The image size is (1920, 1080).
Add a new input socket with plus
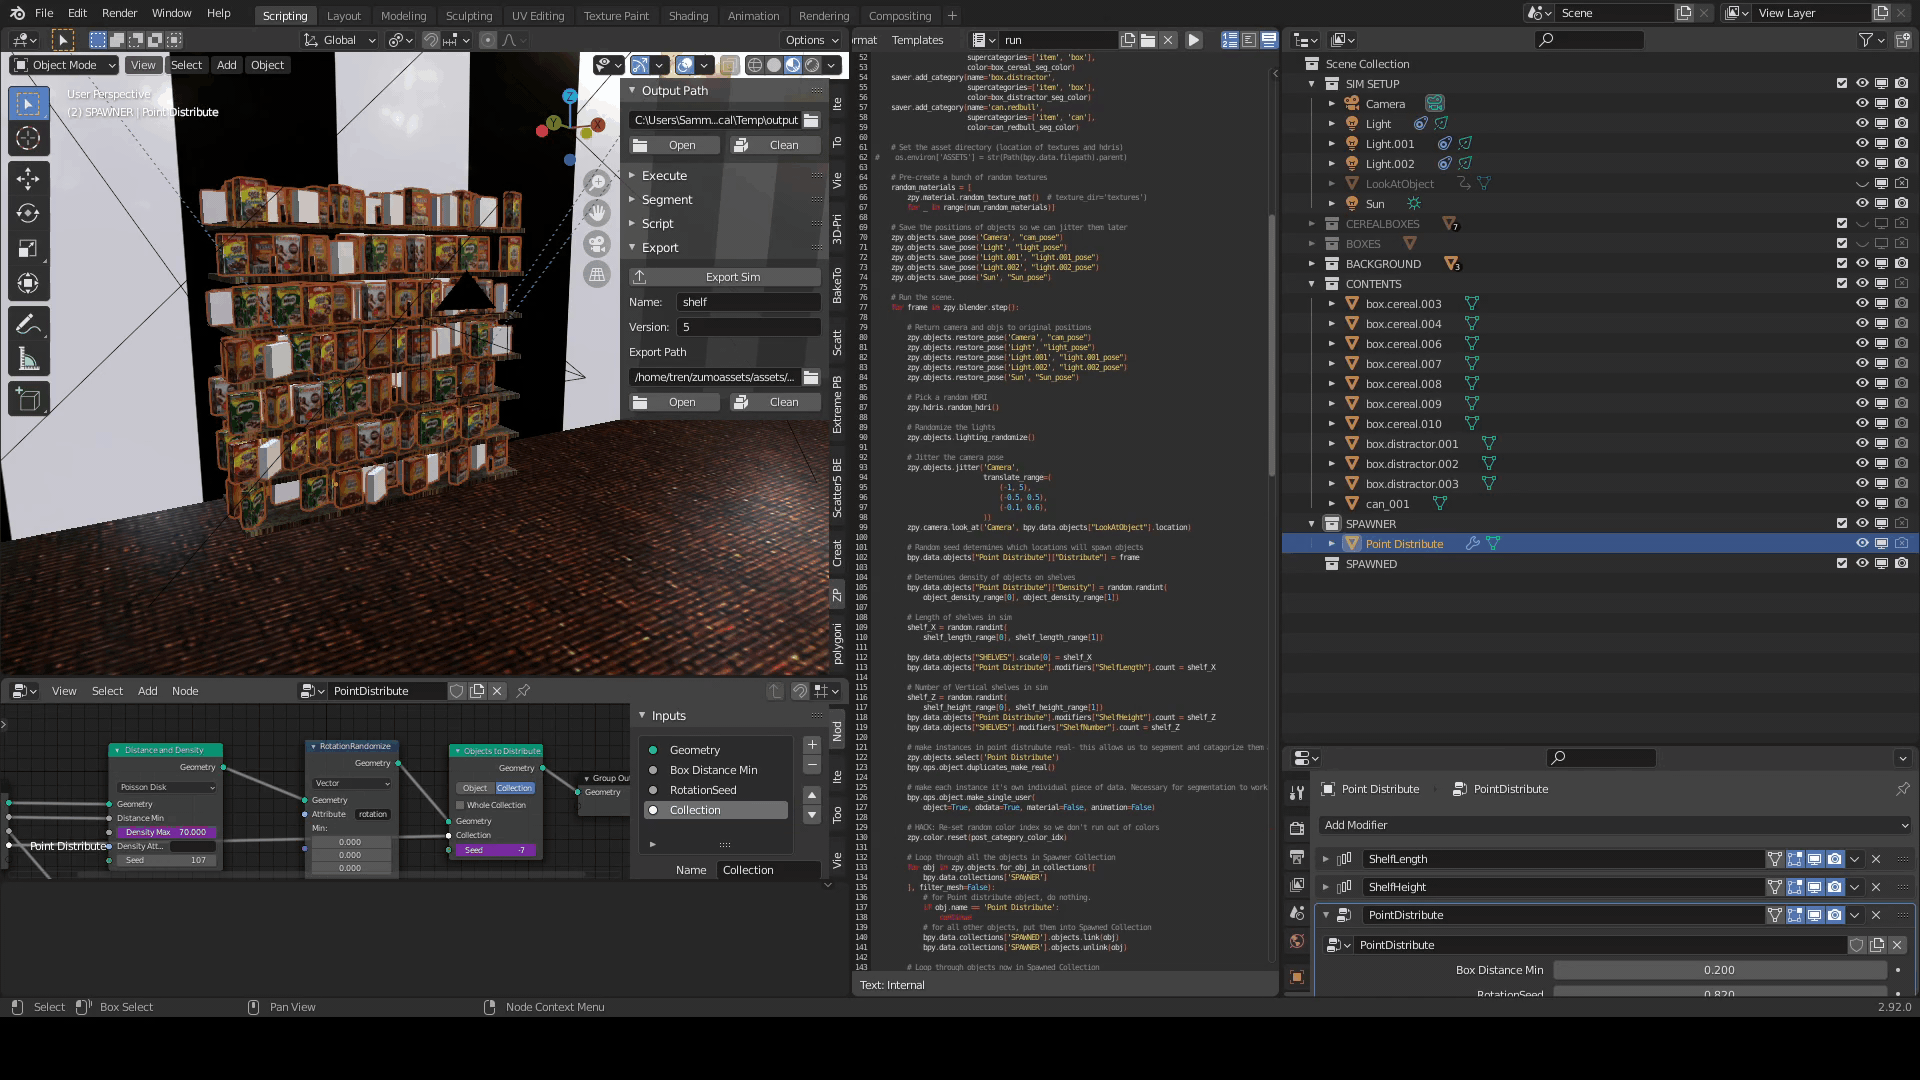[x=812, y=745]
